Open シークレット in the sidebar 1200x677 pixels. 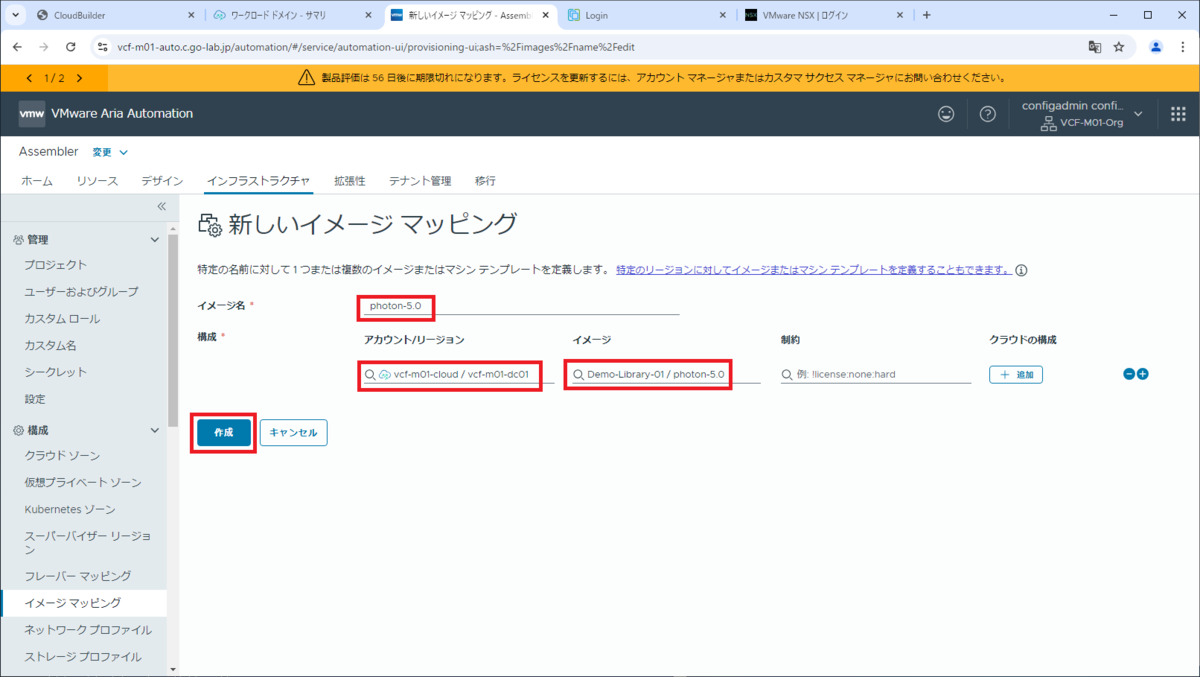point(56,372)
